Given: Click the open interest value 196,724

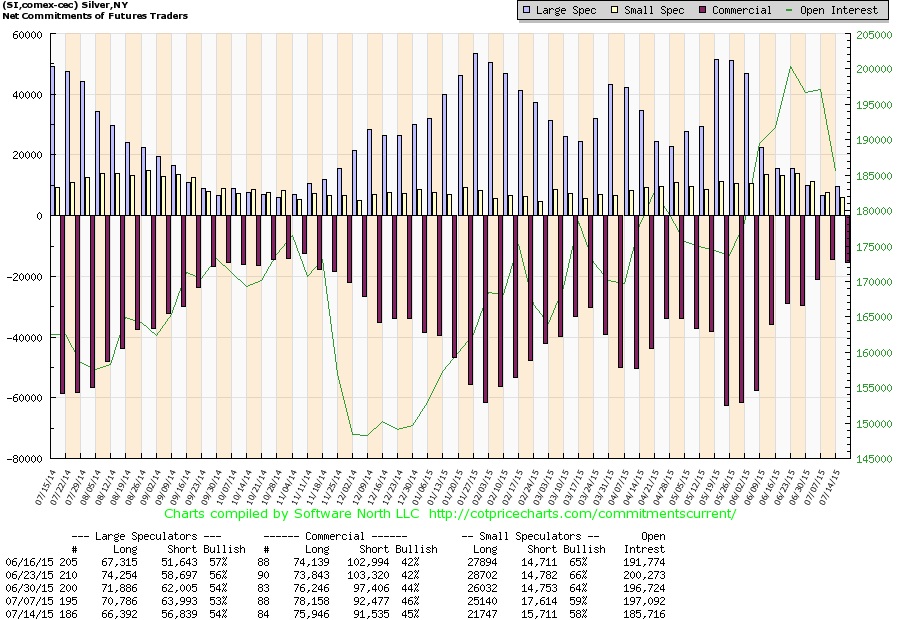Looking at the screenshot, I should coord(644,588).
